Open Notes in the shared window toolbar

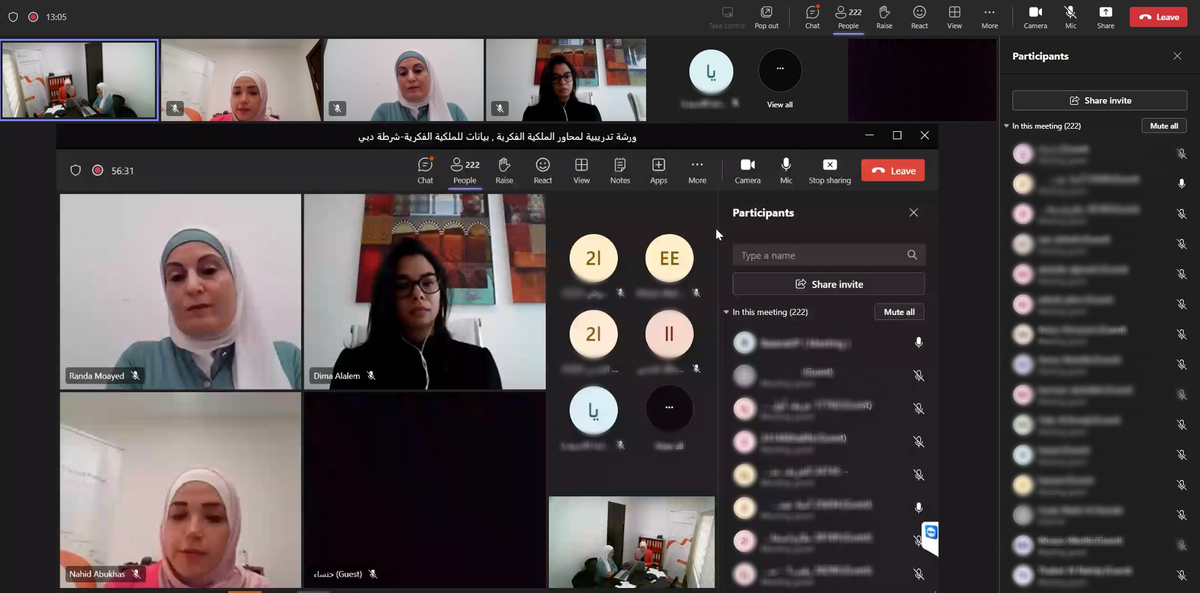(620, 170)
